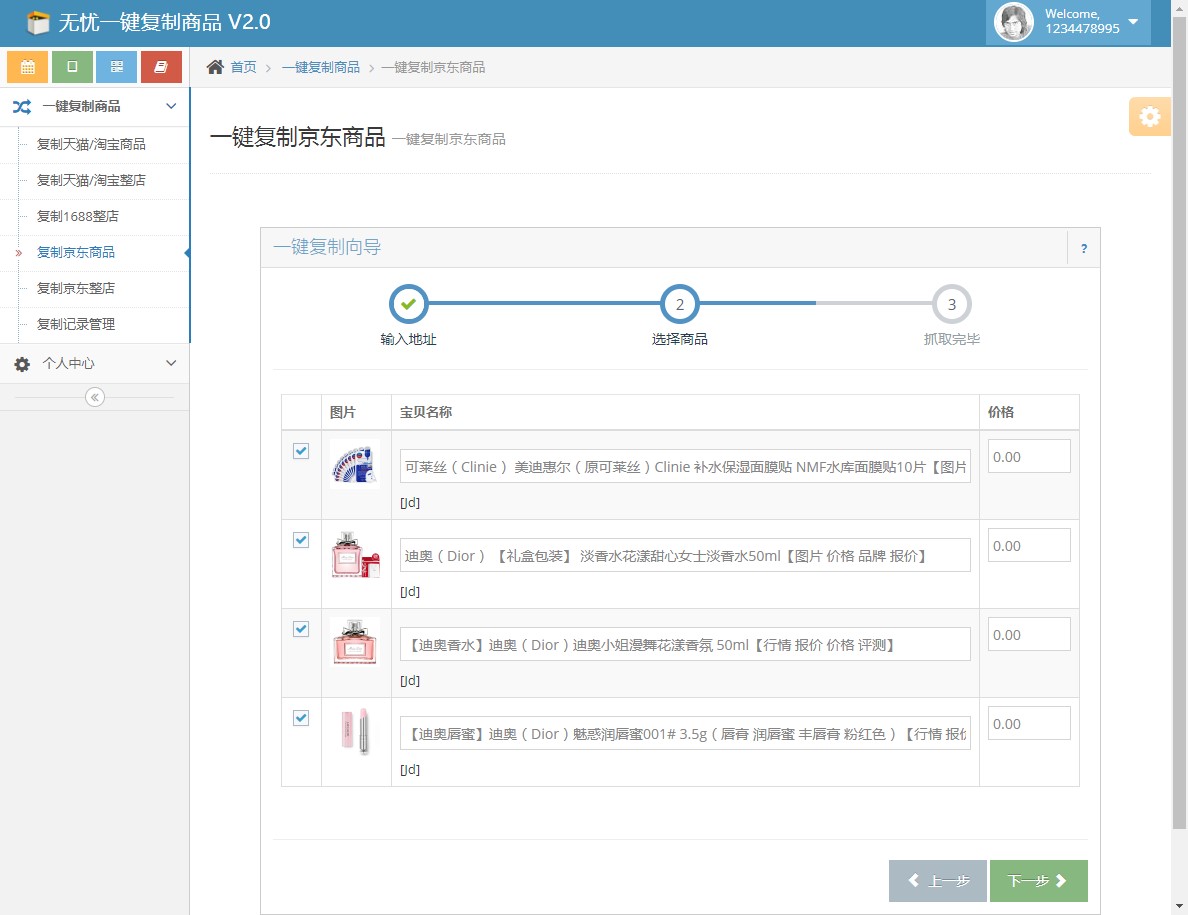Click step 2 选择商品 circle
Viewport: 1188px width, 915px height.
(x=680, y=304)
